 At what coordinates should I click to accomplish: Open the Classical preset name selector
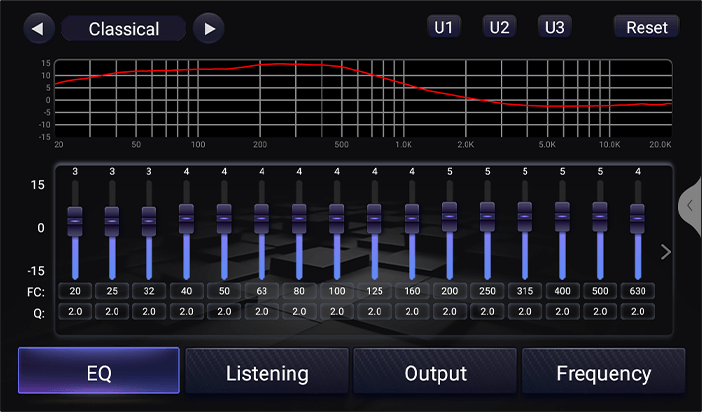124,29
